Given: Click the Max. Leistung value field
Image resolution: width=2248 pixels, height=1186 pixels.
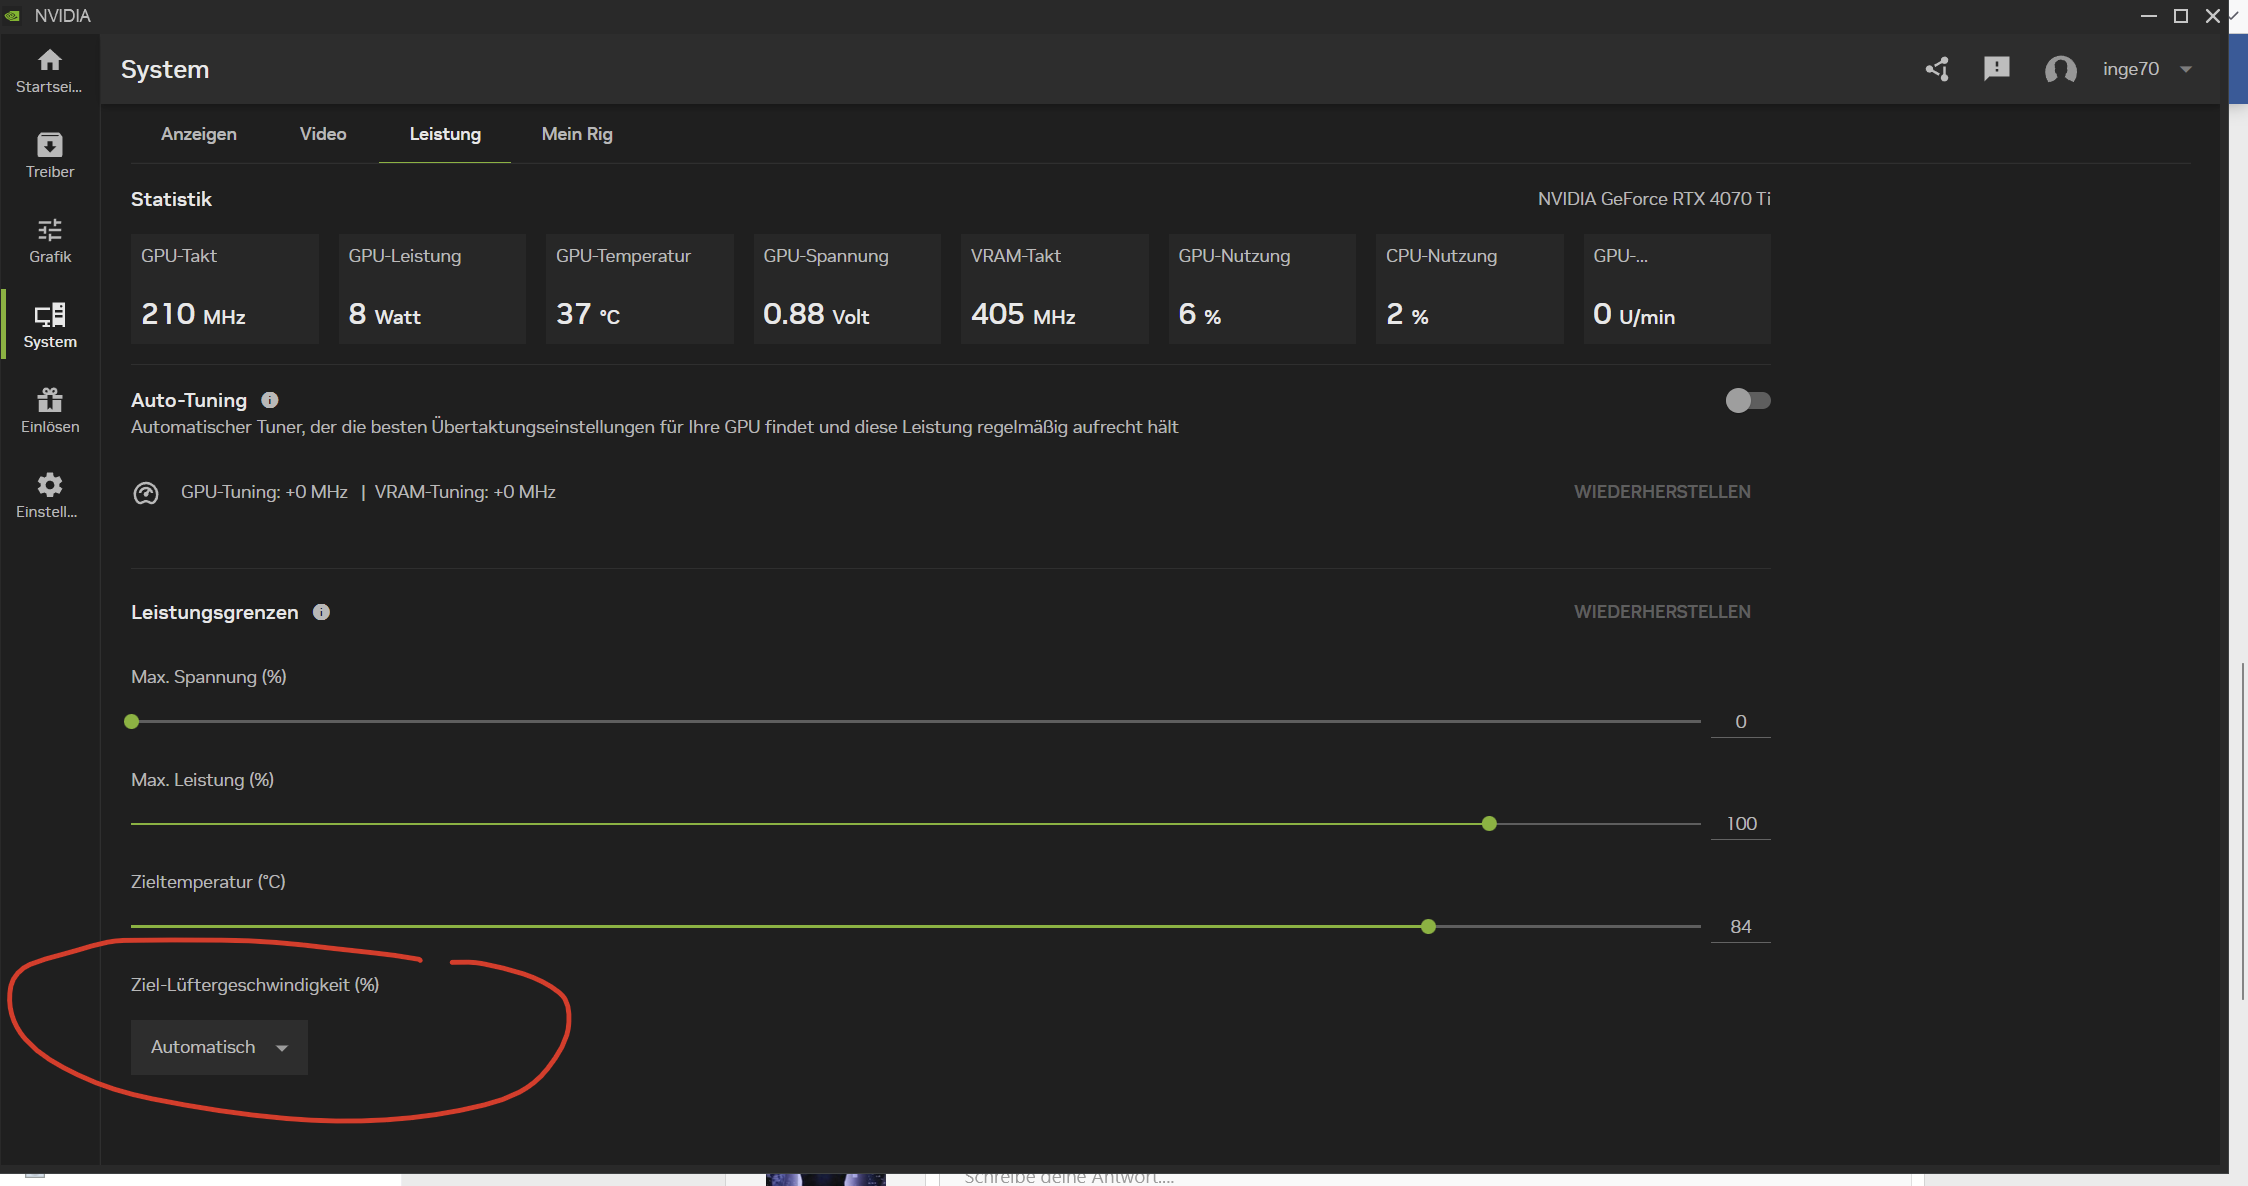Looking at the screenshot, I should tap(1740, 824).
